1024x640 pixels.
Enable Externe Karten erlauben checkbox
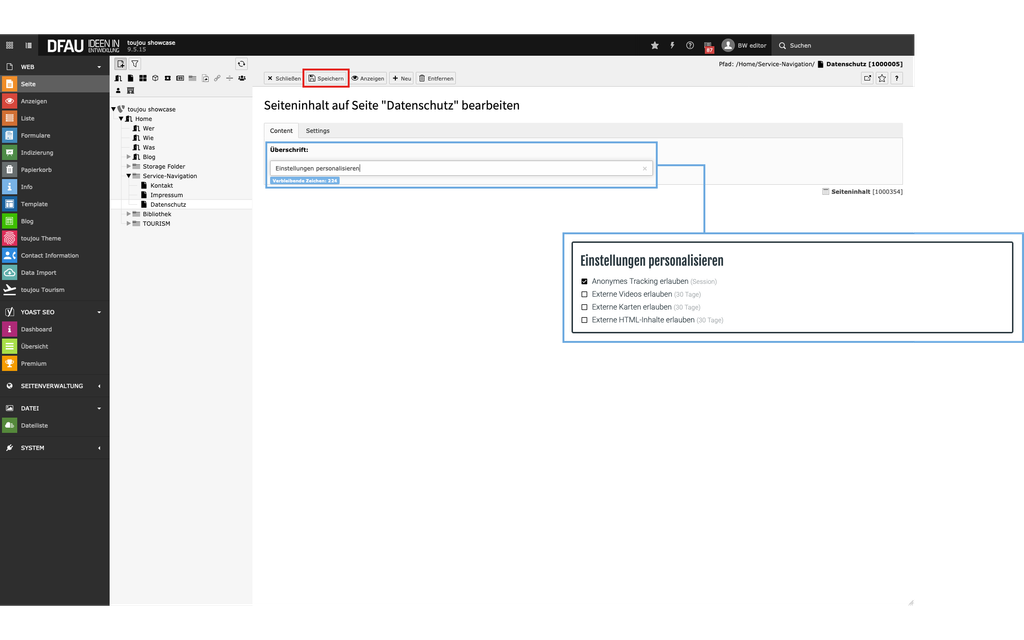pyautogui.click(x=585, y=307)
